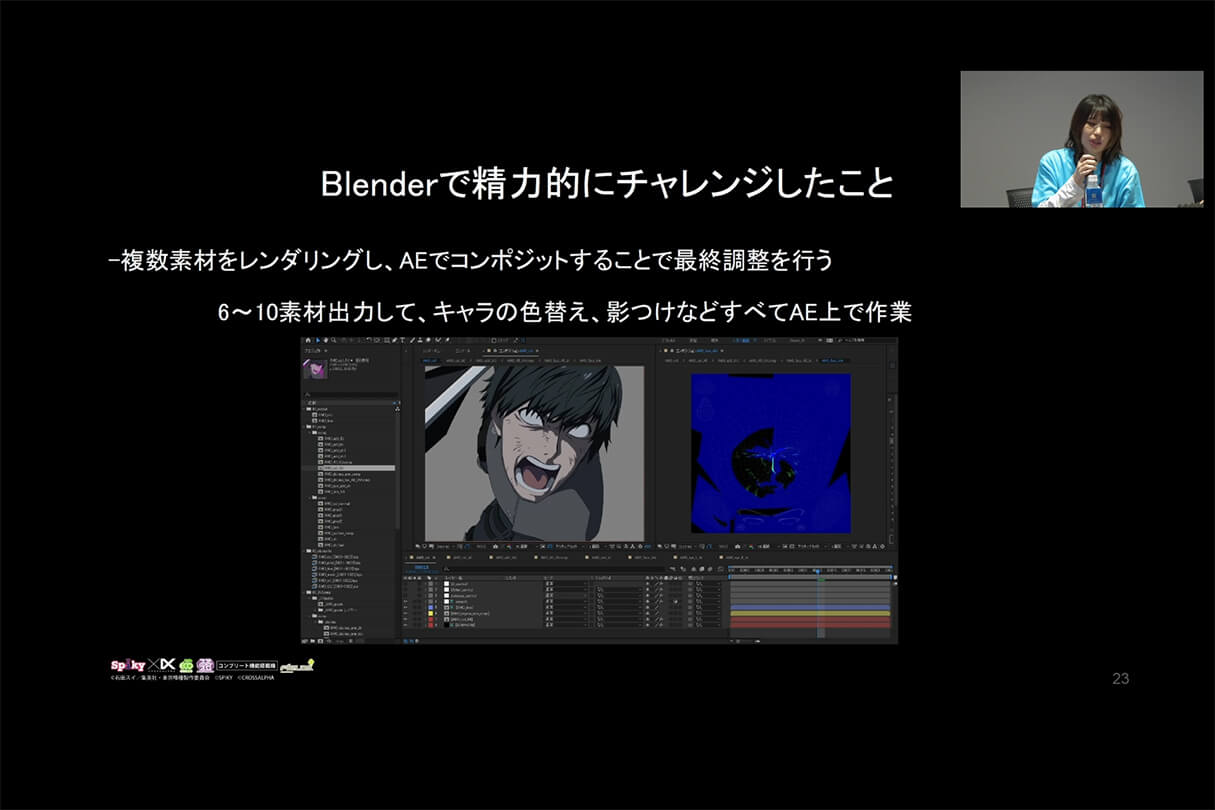Image resolution: width=1215 pixels, height=810 pixels.
Task: Change the yellow layer label color swatch
Action: [x=431, y=613]
